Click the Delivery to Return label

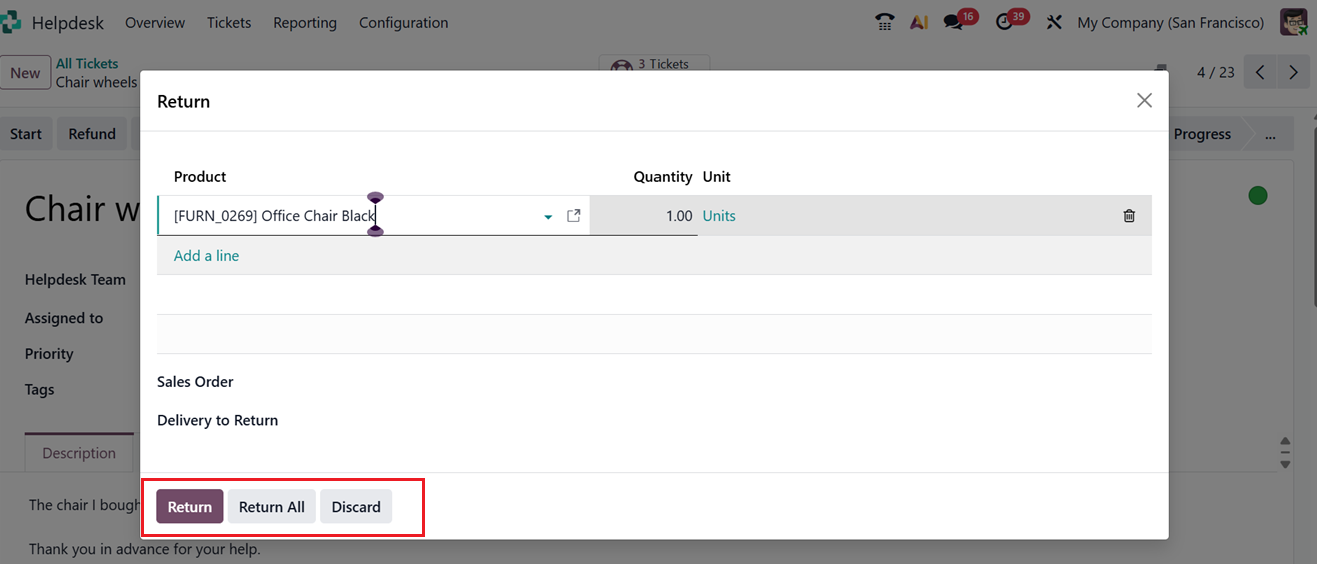pos(217,420)
